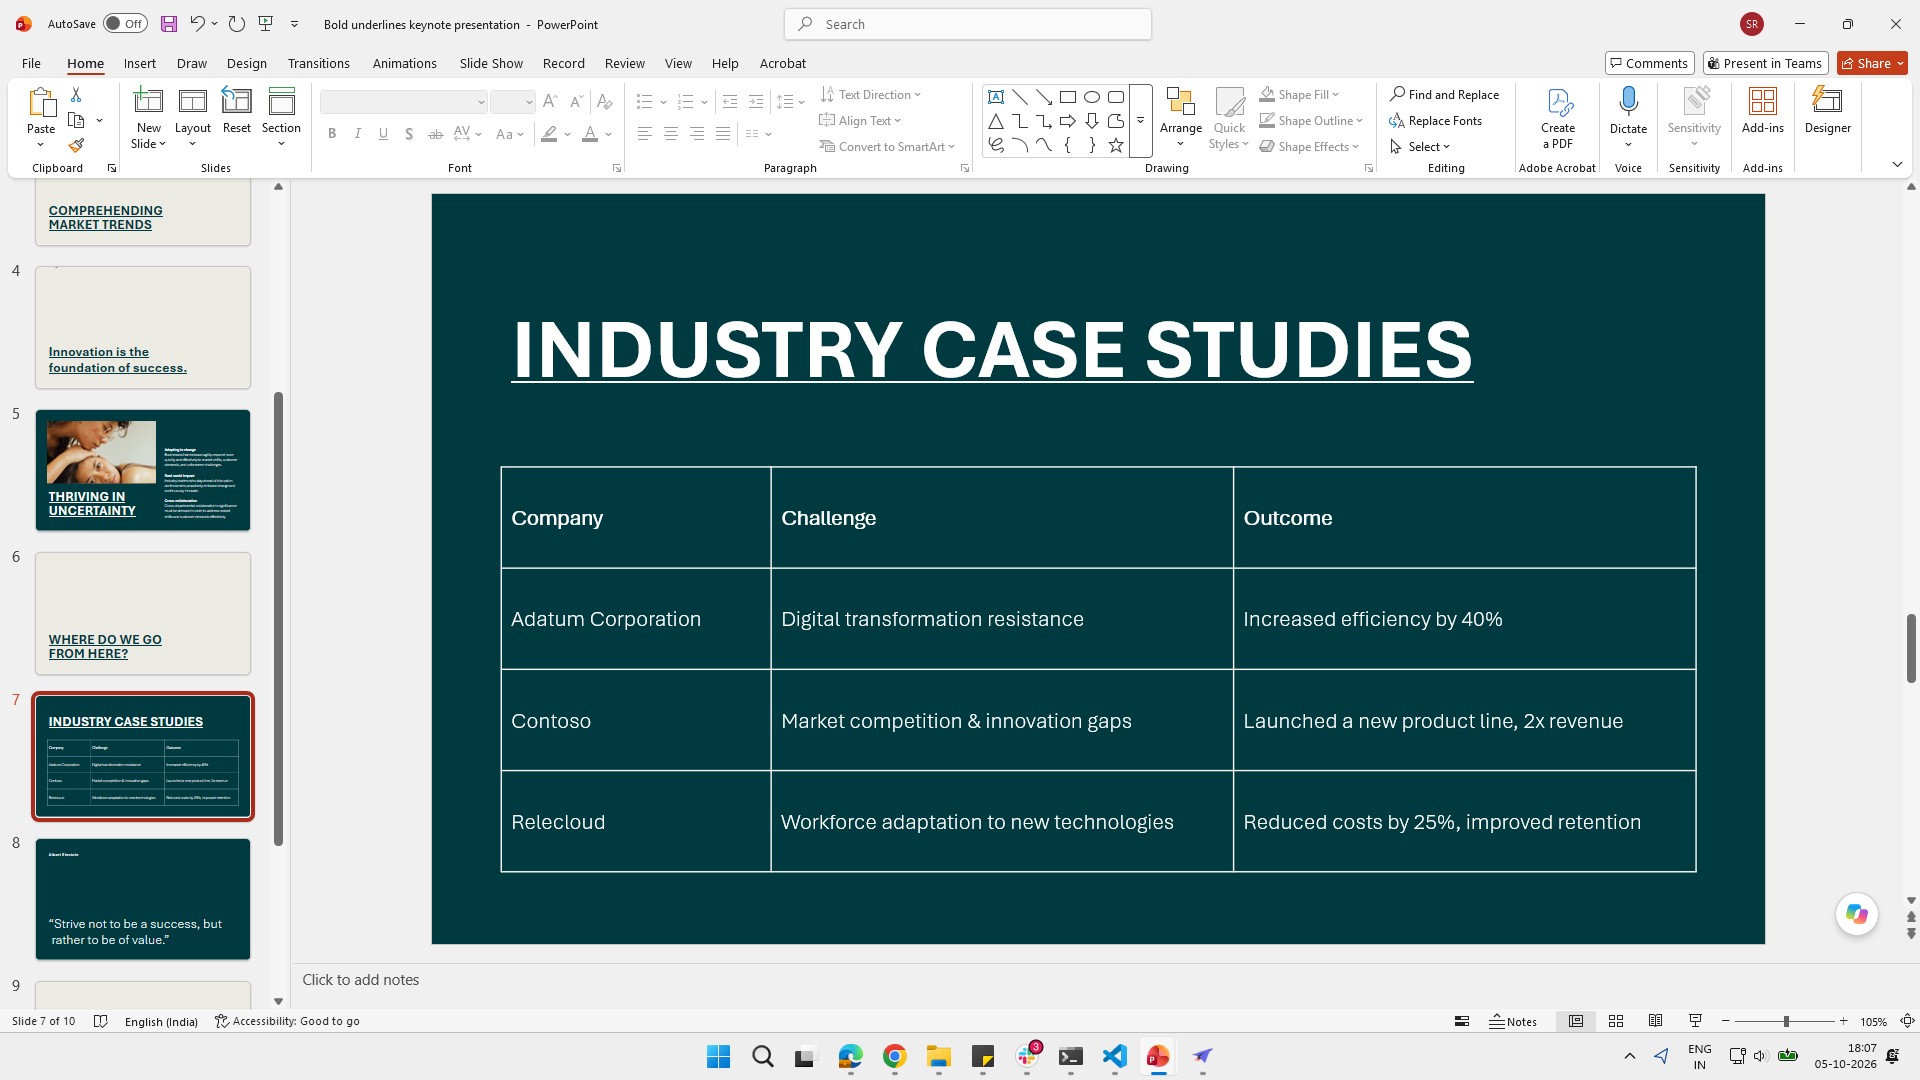Open the Comments pane
The width and height of the screenshot is (1920, 1080).
[1649, 63]
